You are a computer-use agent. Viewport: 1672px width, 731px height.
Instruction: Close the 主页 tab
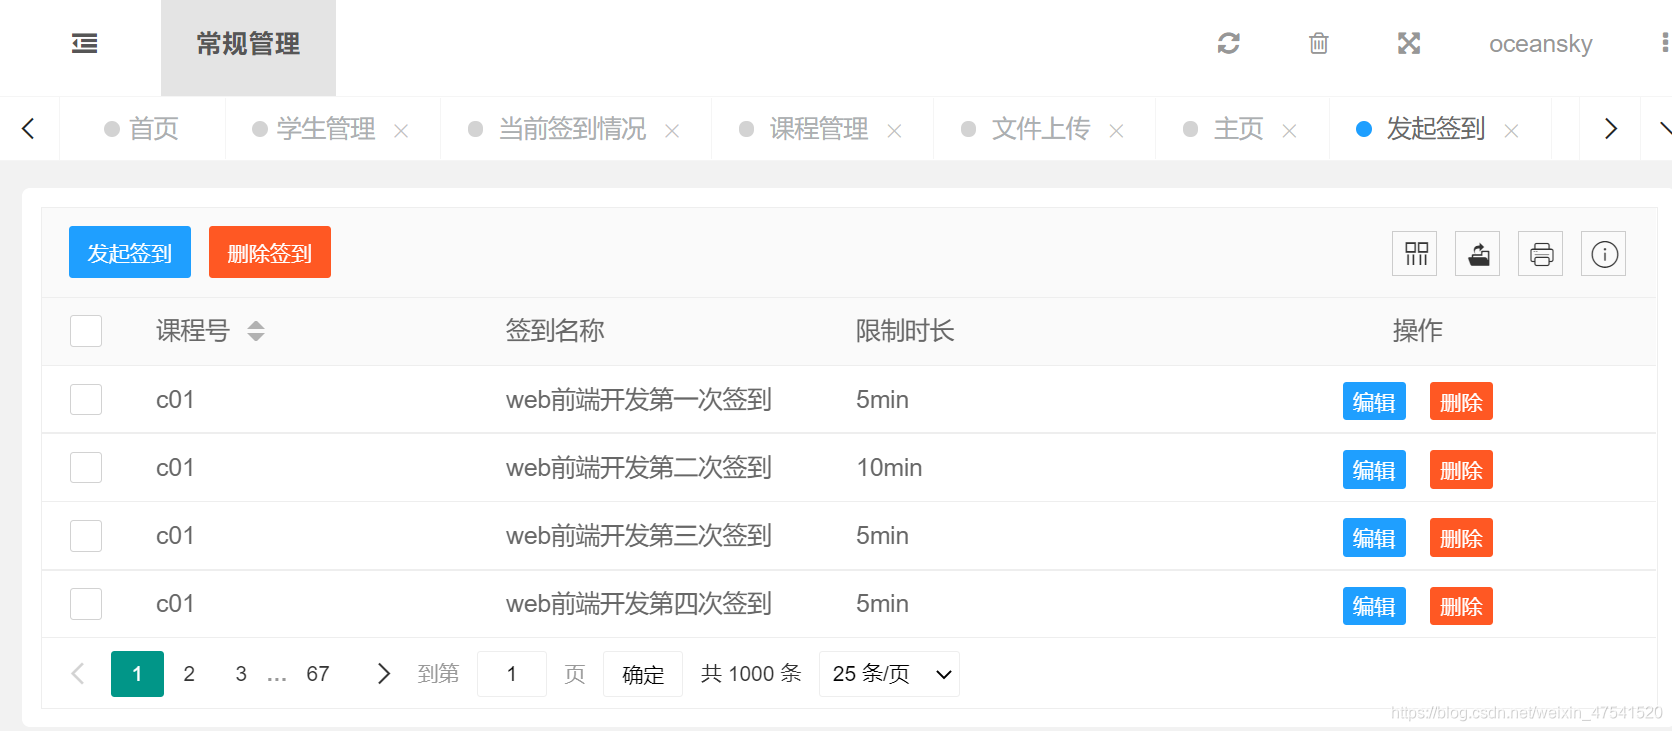1289,131
